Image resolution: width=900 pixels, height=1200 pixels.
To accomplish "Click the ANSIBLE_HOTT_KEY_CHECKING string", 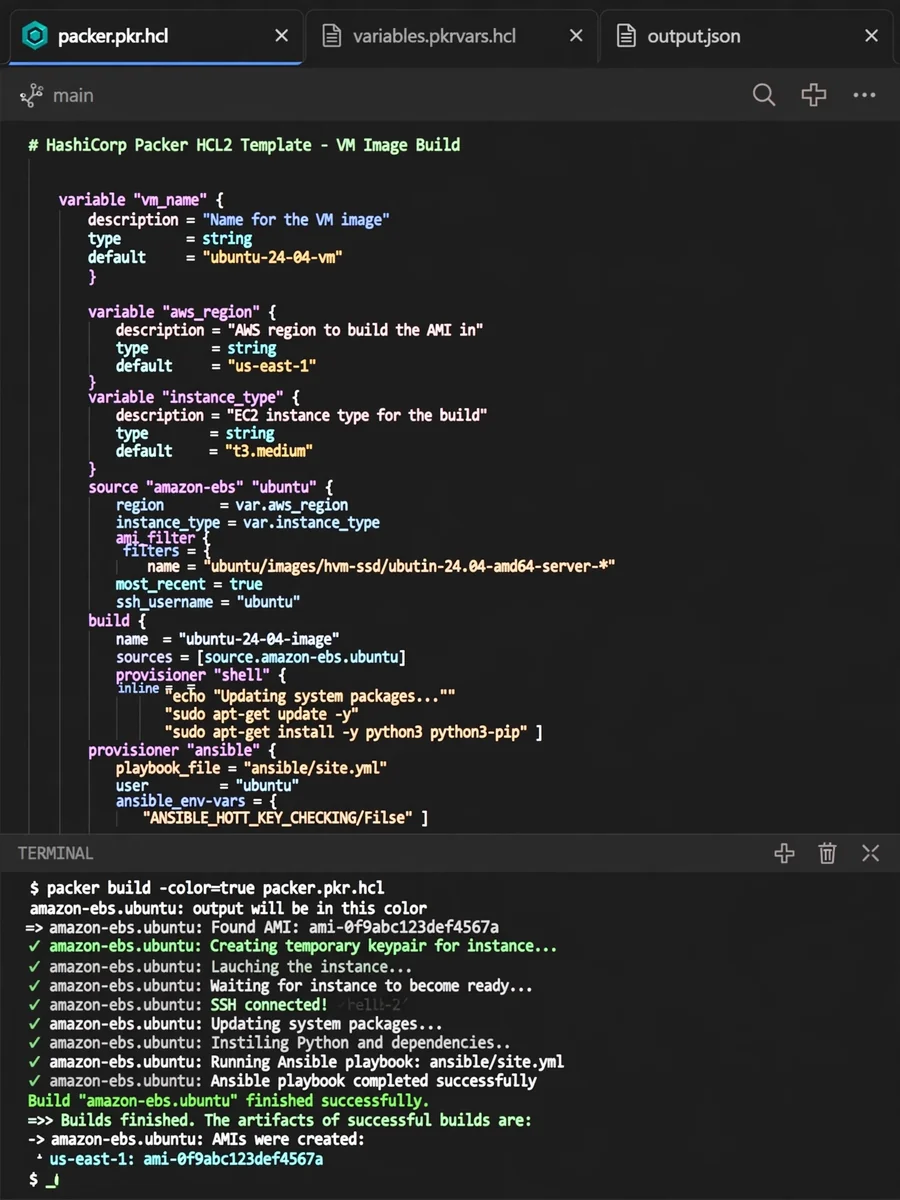I will coord(278,818).
